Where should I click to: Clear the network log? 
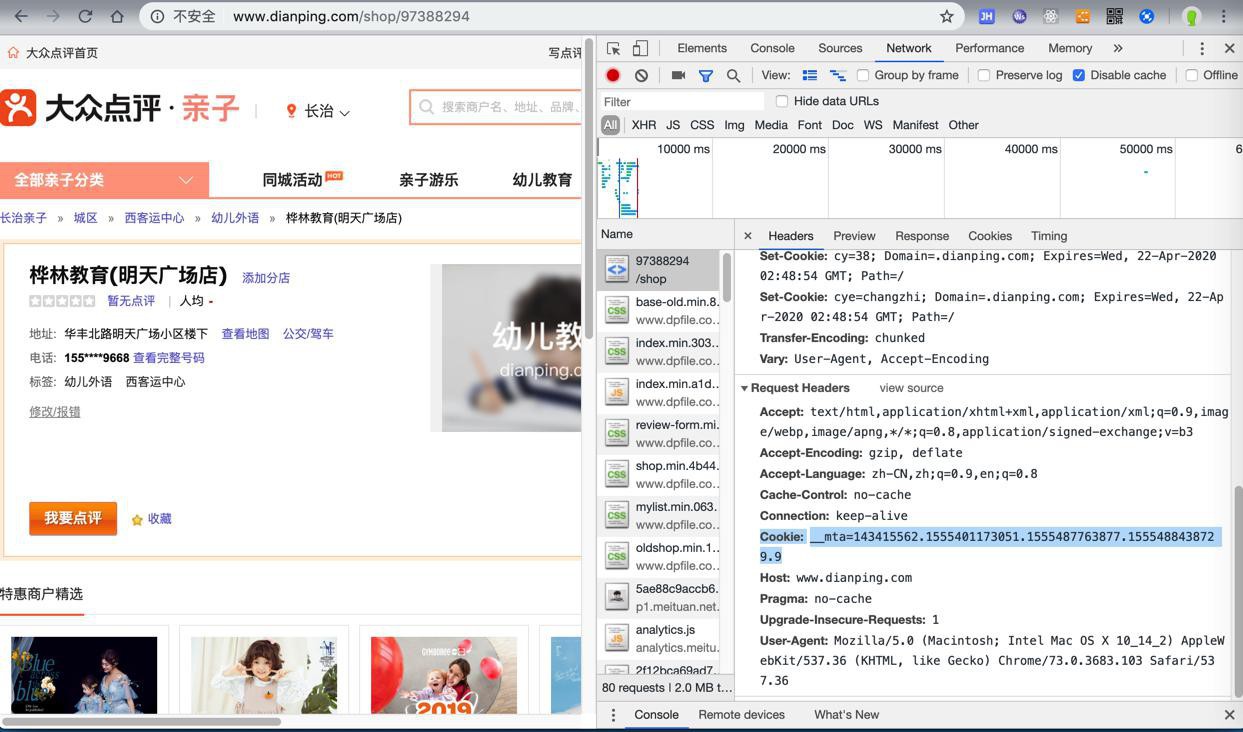click(641, 75)
